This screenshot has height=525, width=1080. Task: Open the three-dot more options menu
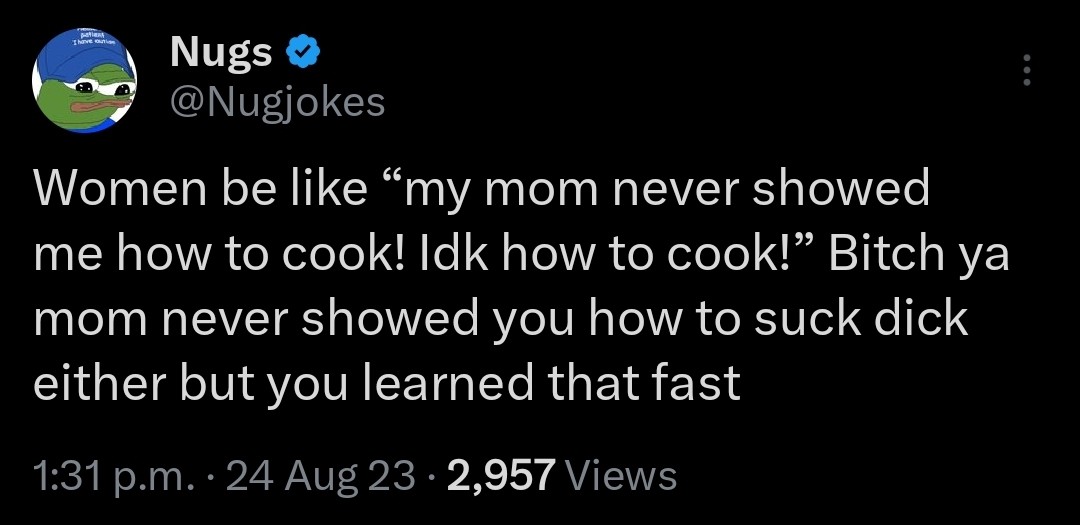[x=1023, y=70]
